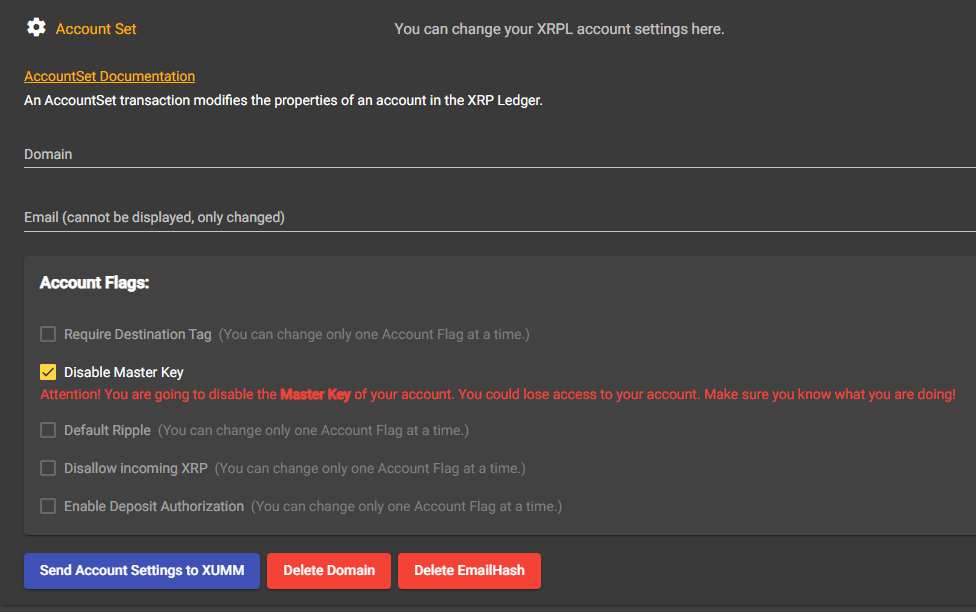Tick the Default Ripple checkbox
Screen dimensions: 976x612
coord(48,430)
